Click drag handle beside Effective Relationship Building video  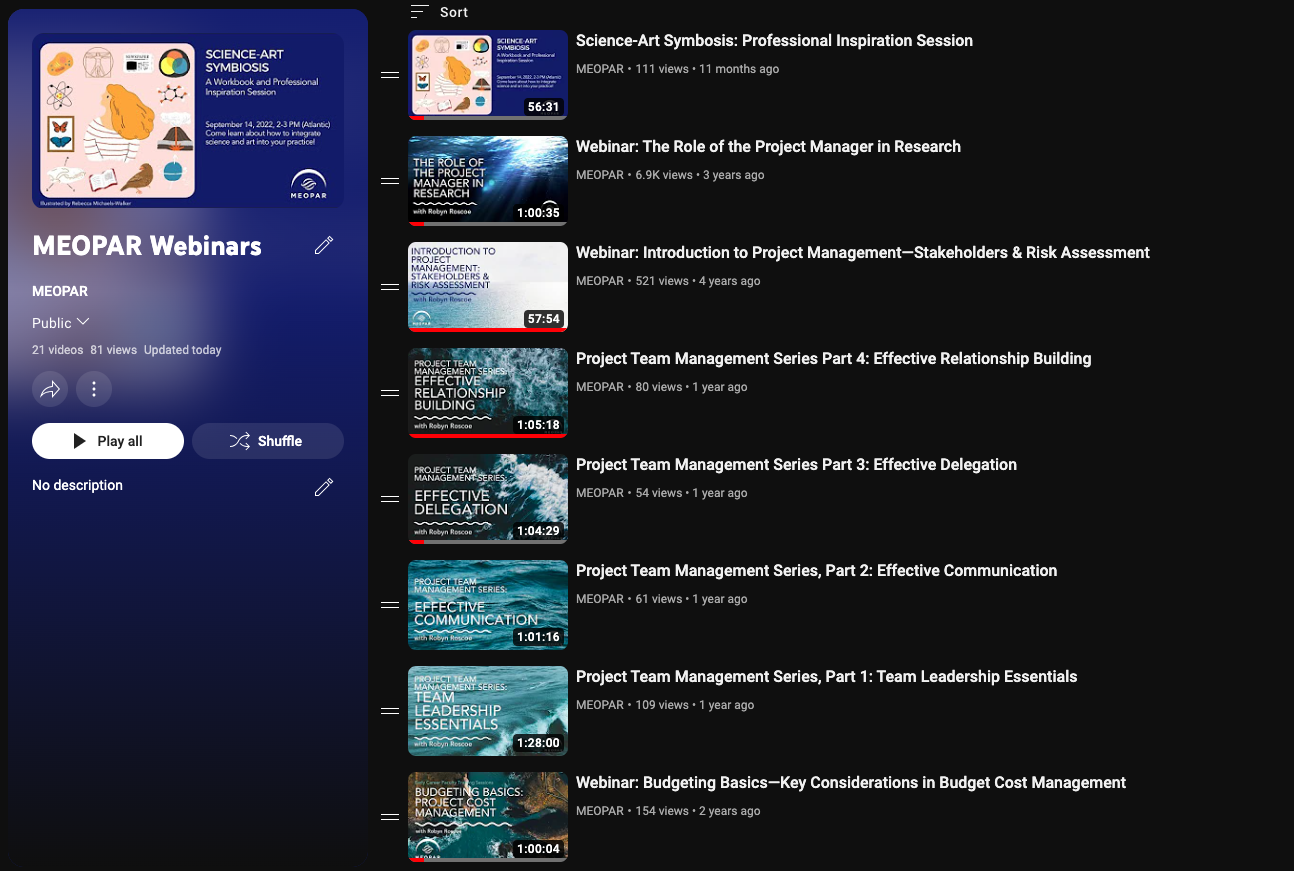390,393
